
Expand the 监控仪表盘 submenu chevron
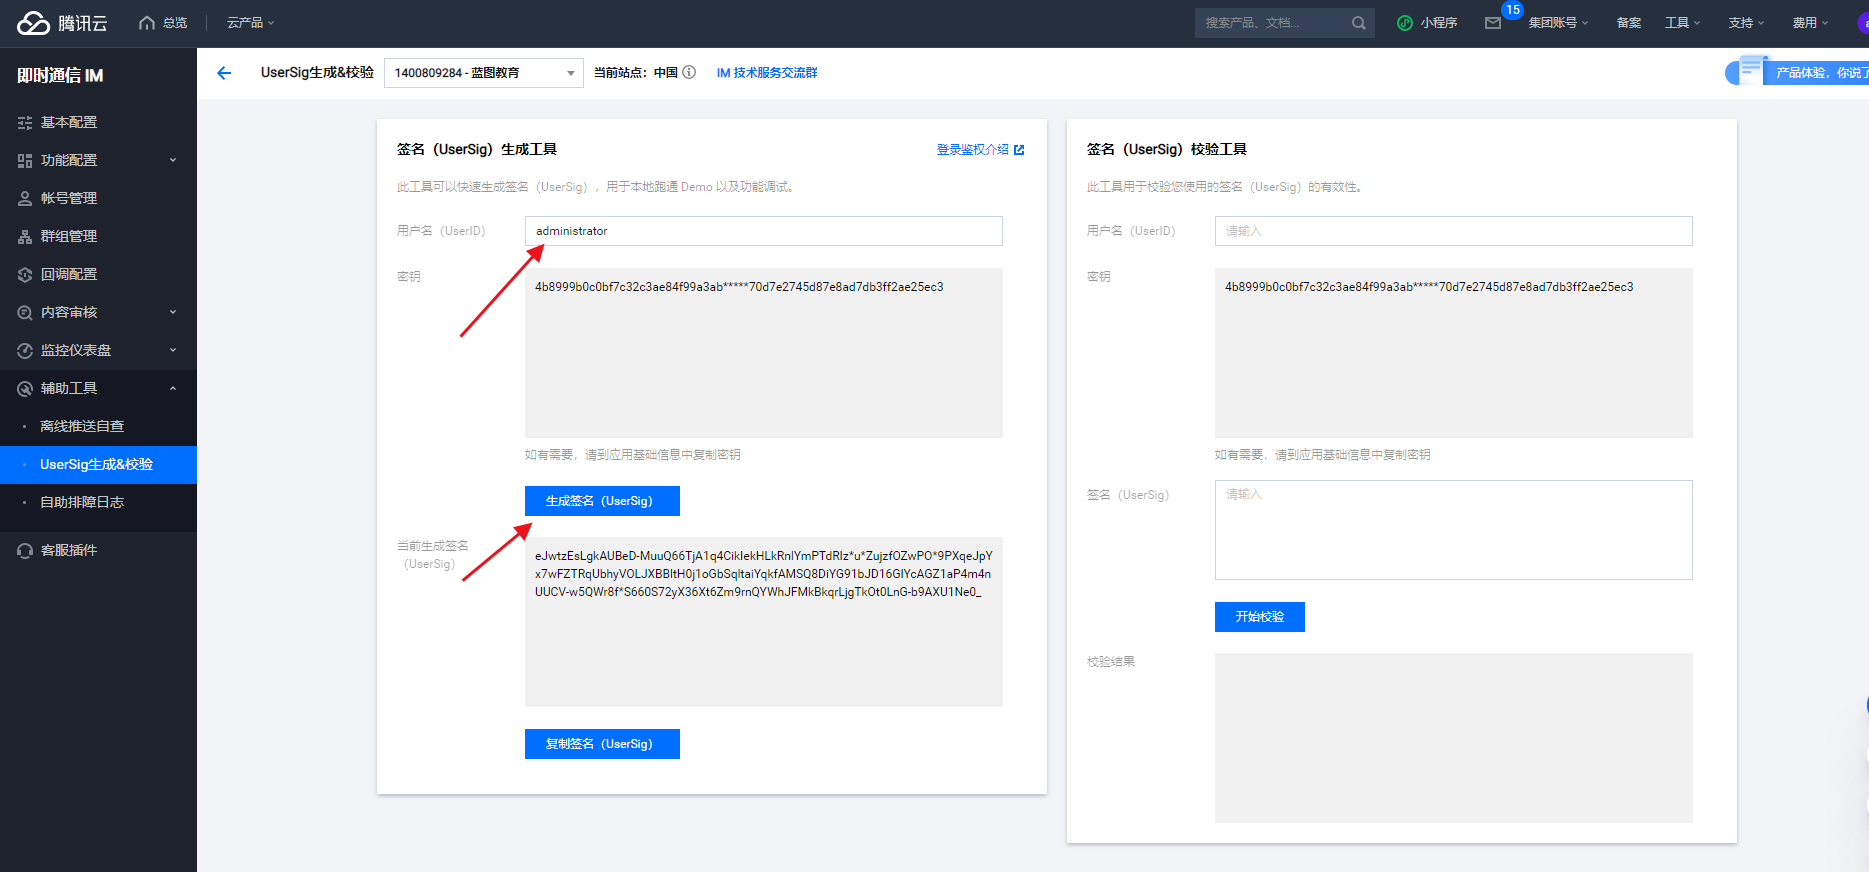click(173, 350)
